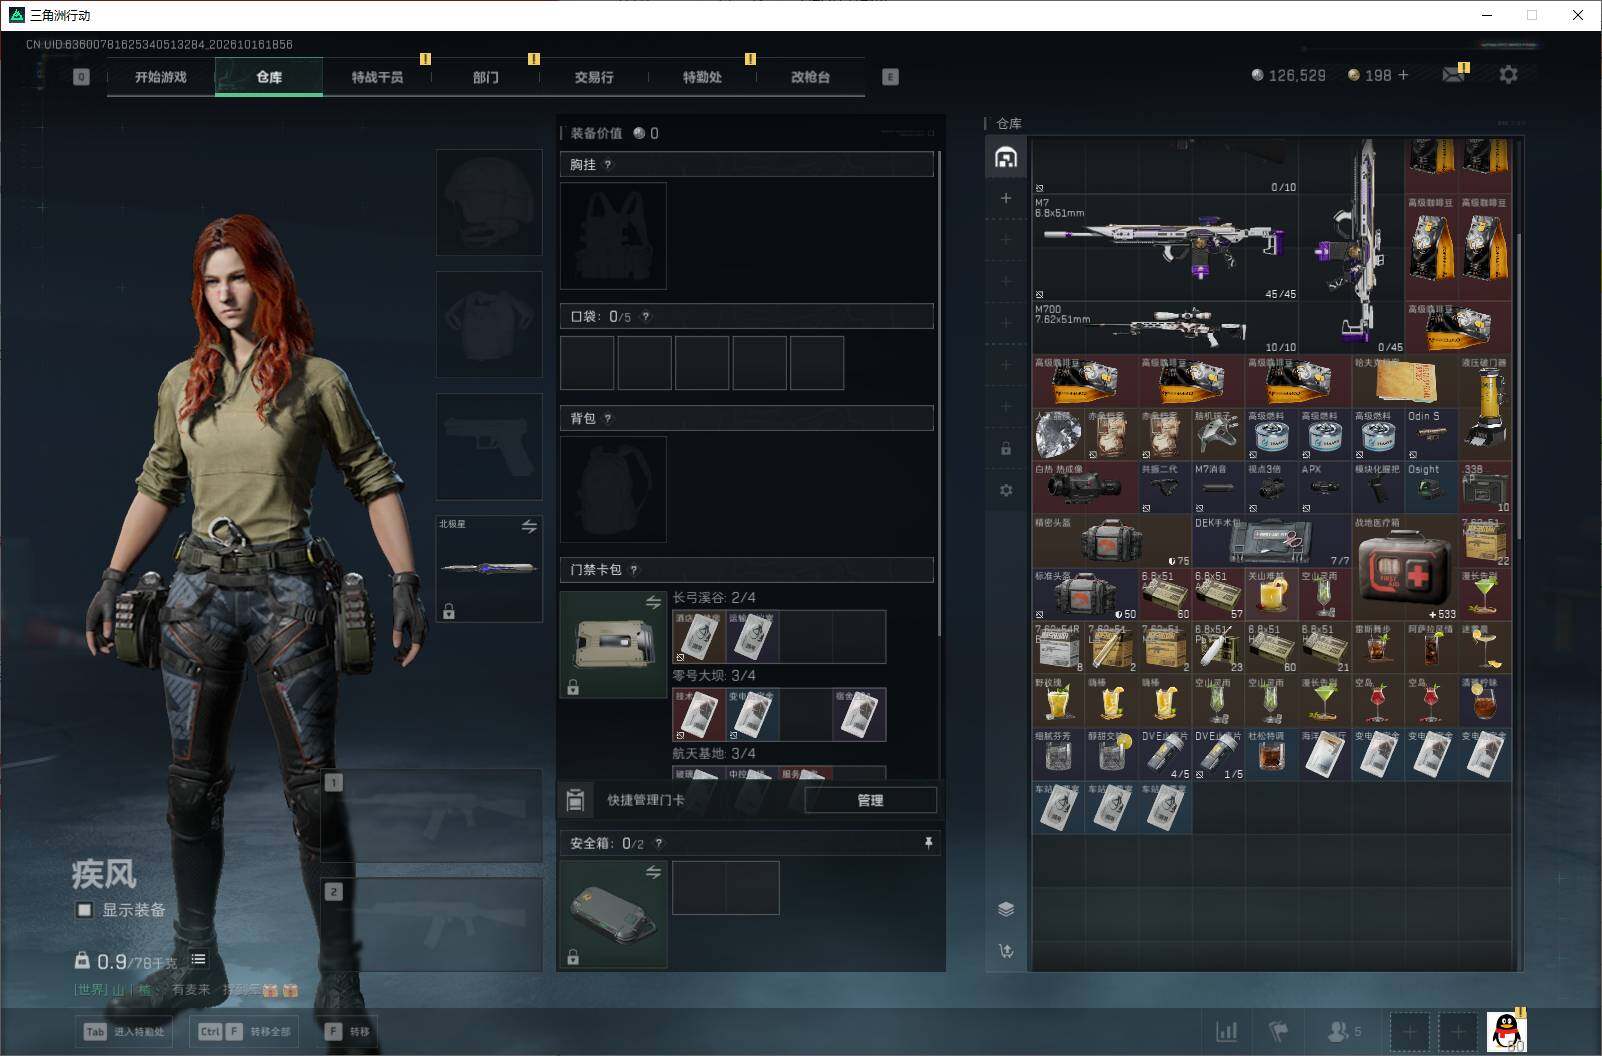Select the DEK手术包 item
The height and width of the screenshot is (1056, 1602).
[1272, 541]
